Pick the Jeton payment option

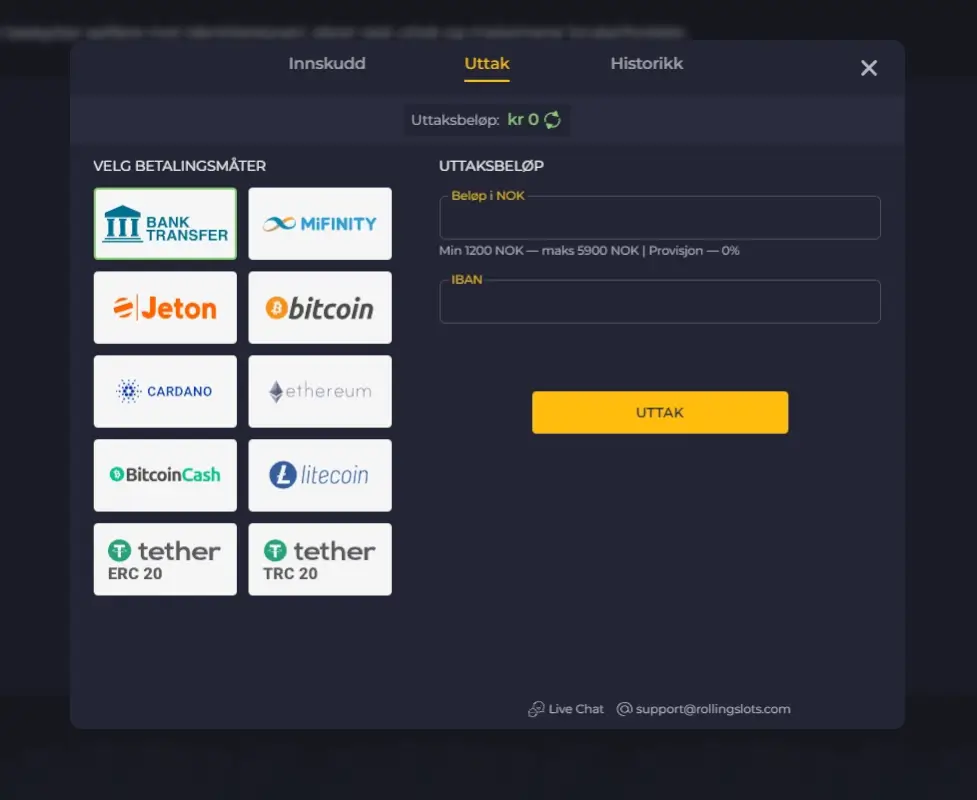[165, 307]
